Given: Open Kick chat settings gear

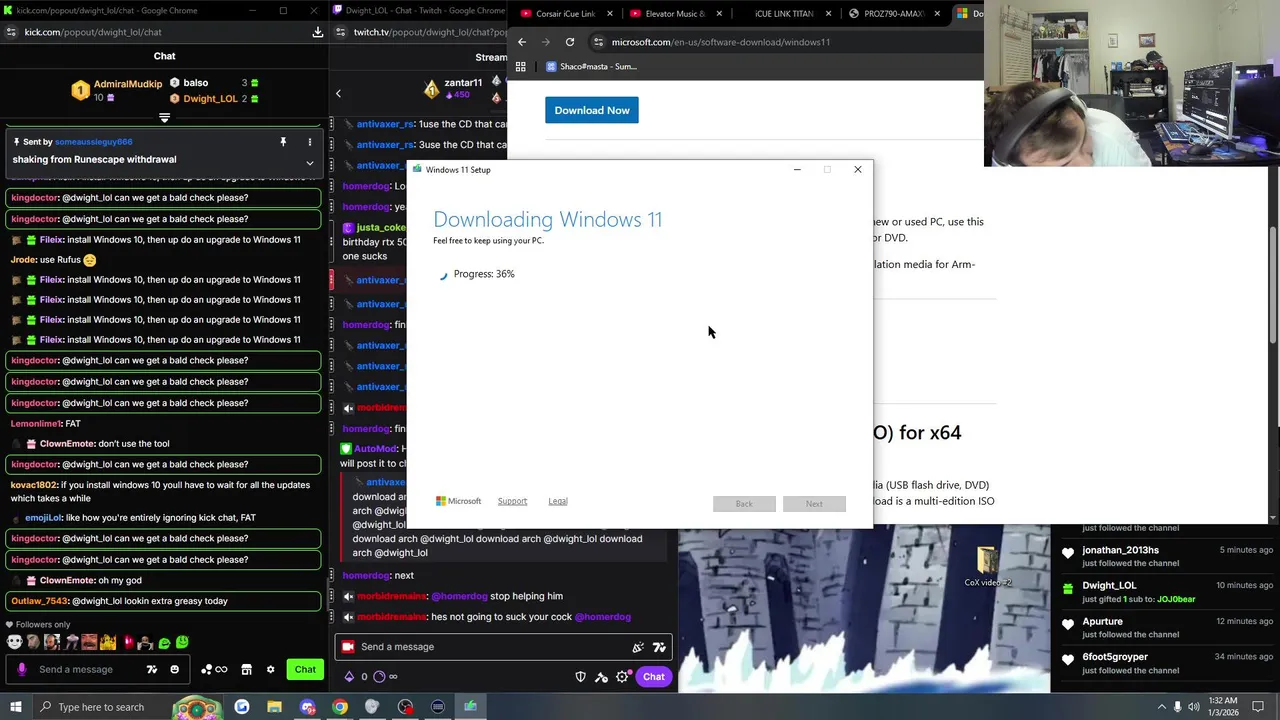Looking at the screenshot, I should coord(270,670).
